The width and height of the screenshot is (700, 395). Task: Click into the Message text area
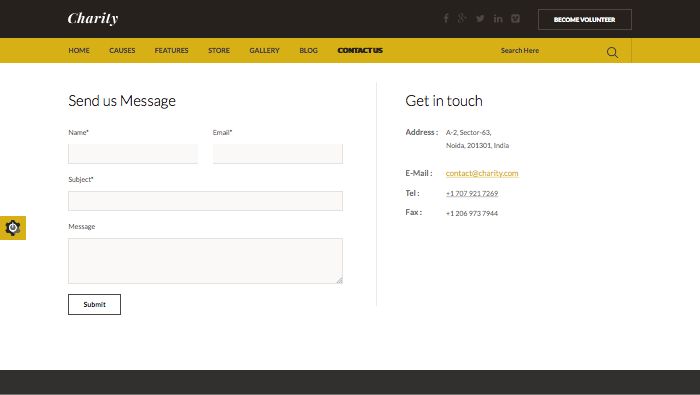tap(205, 261)
